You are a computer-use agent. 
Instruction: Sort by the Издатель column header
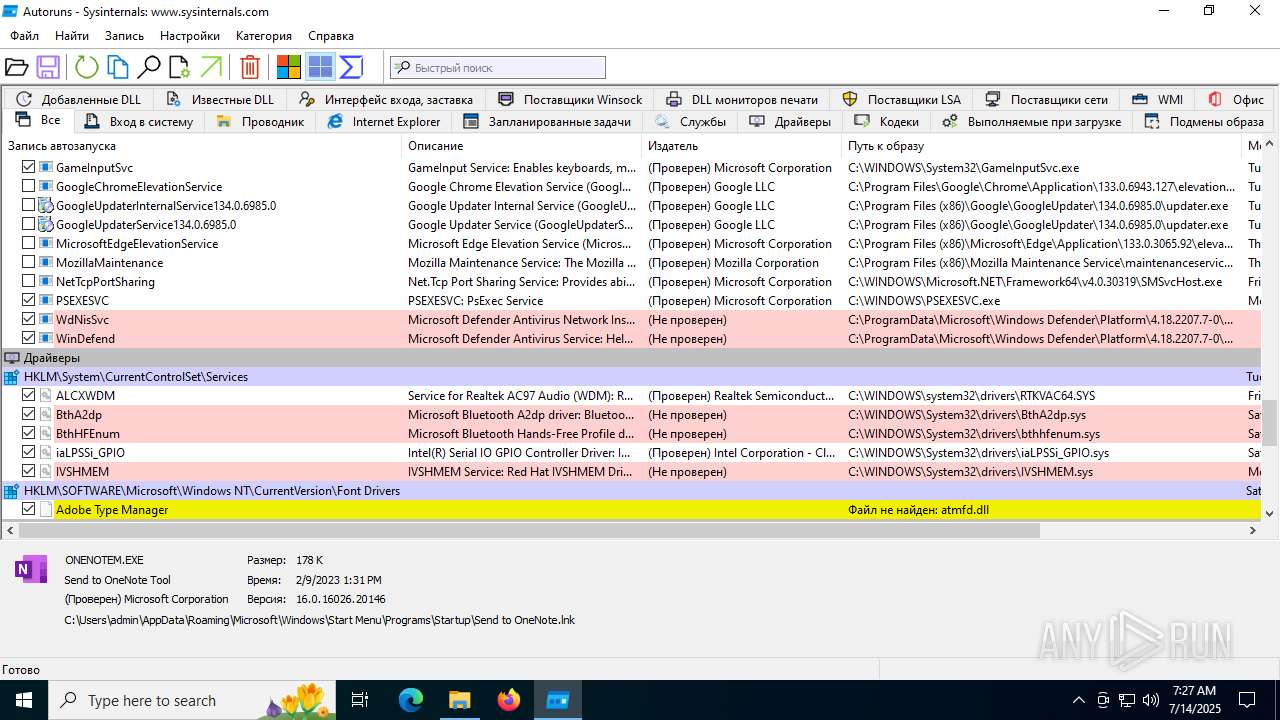[x=741, y=146]
